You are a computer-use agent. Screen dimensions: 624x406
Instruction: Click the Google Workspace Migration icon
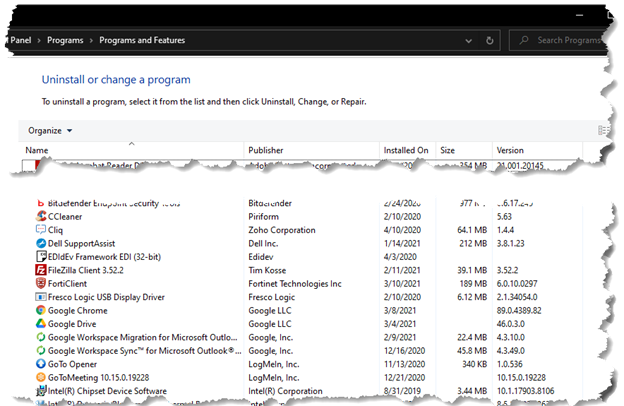(41, 337)
